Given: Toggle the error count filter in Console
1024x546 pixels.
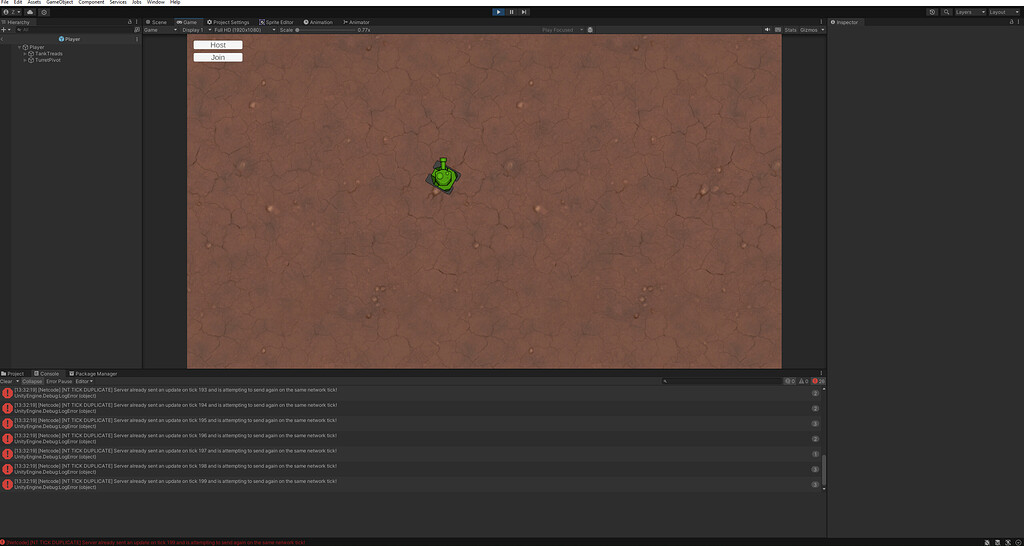Looking at the screenshot, I should coord(819,381).
